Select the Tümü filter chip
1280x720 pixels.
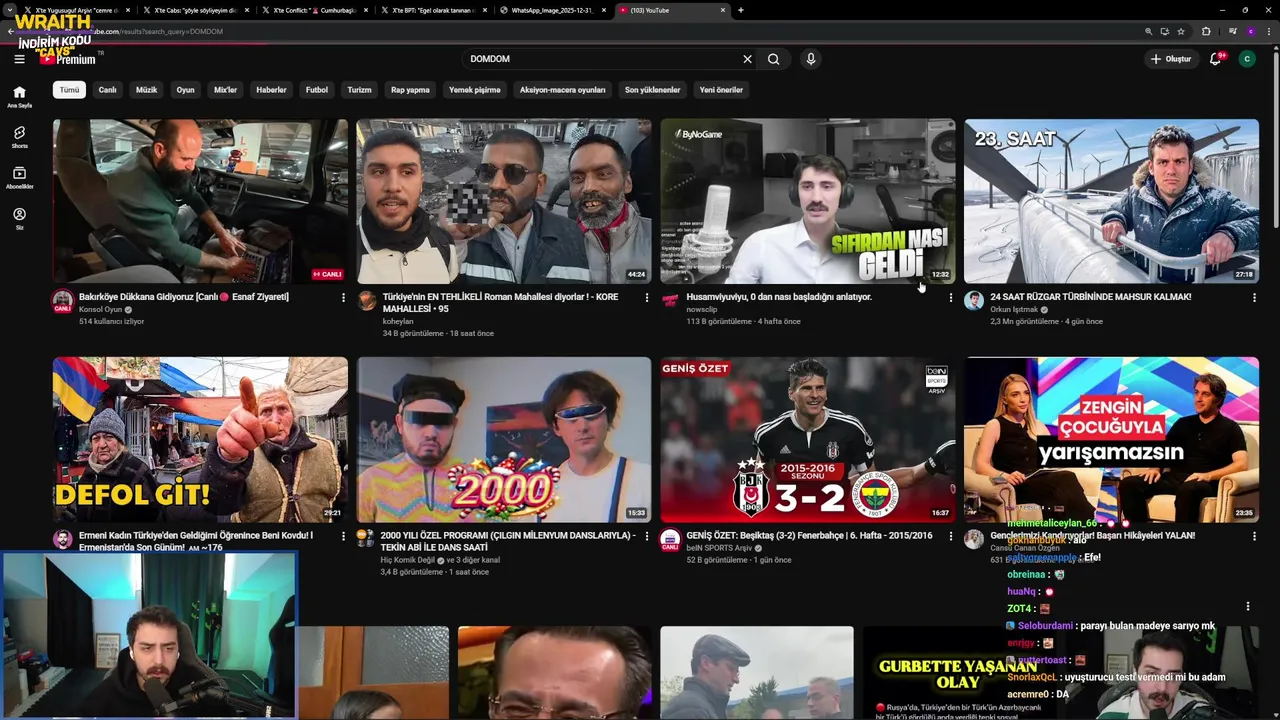69,90
